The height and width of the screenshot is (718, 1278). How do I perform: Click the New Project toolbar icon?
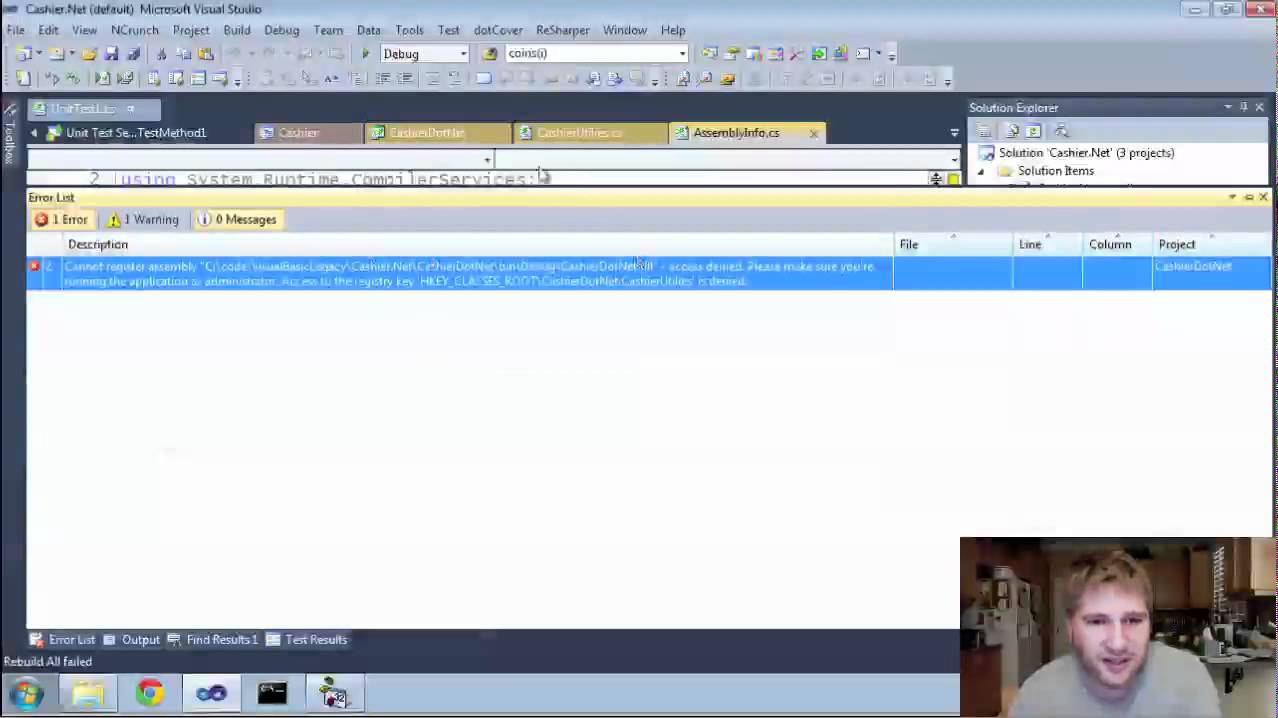[x=22, y=54]
